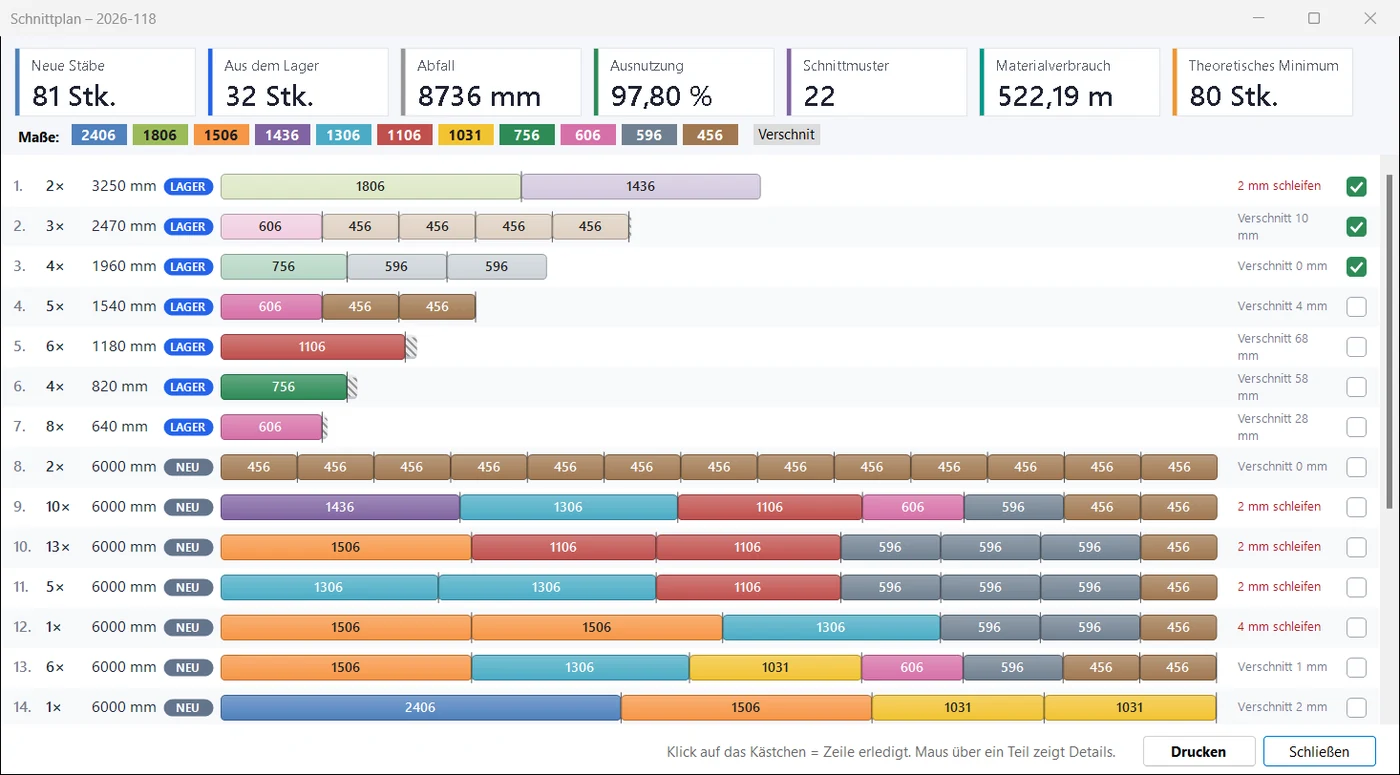Maximize the Schnittplan window

pyautogui.click(x=1314, y=18)
